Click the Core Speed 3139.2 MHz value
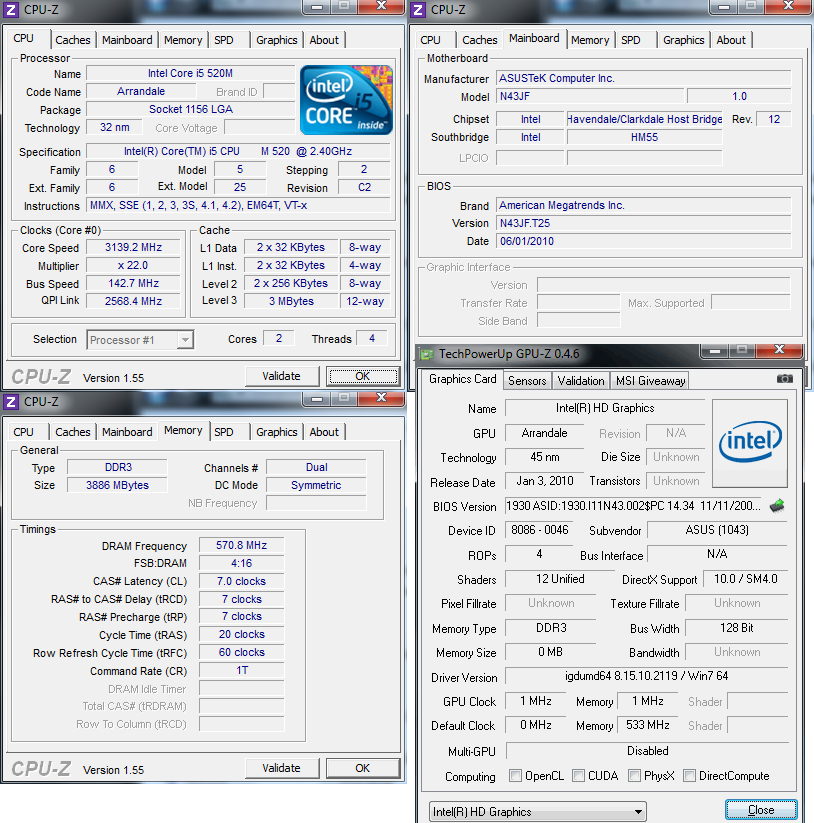Viewport: 814px width, 823px height. [x=133, y=248]
